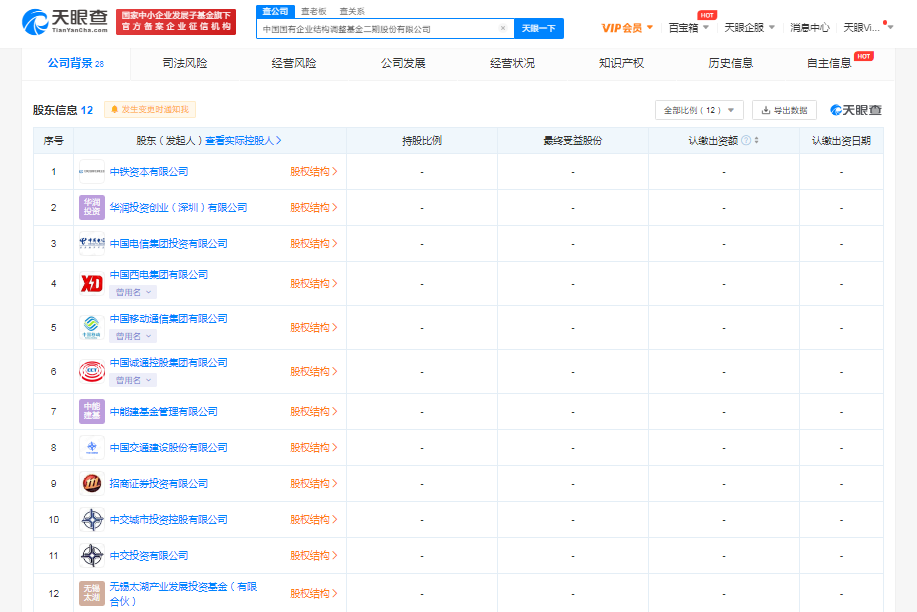Switch to the 知识产权 tab
Image resolution: width=917 pixels, height=612 pixels.
pyautogui.click(x=621, y=63)
